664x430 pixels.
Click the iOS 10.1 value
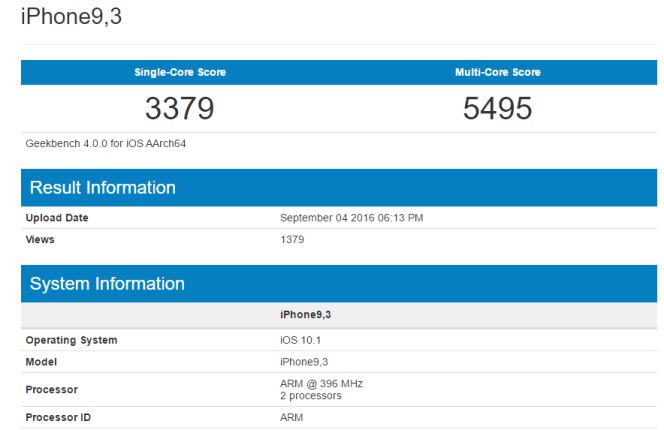(x=300, y=340)
